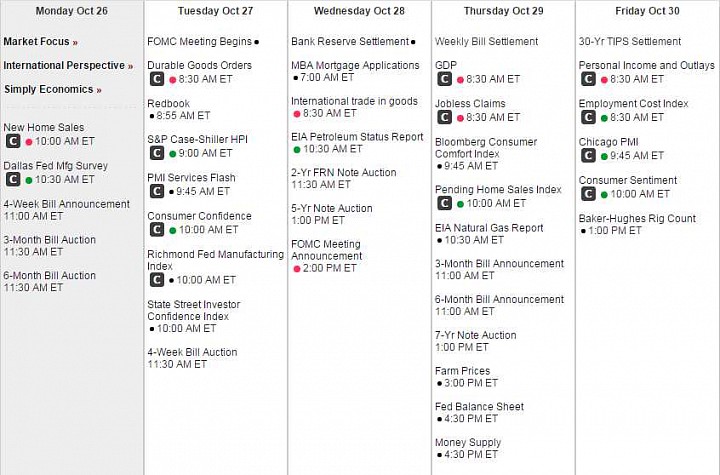Open the International Perspective link

[x=68, y=65]
